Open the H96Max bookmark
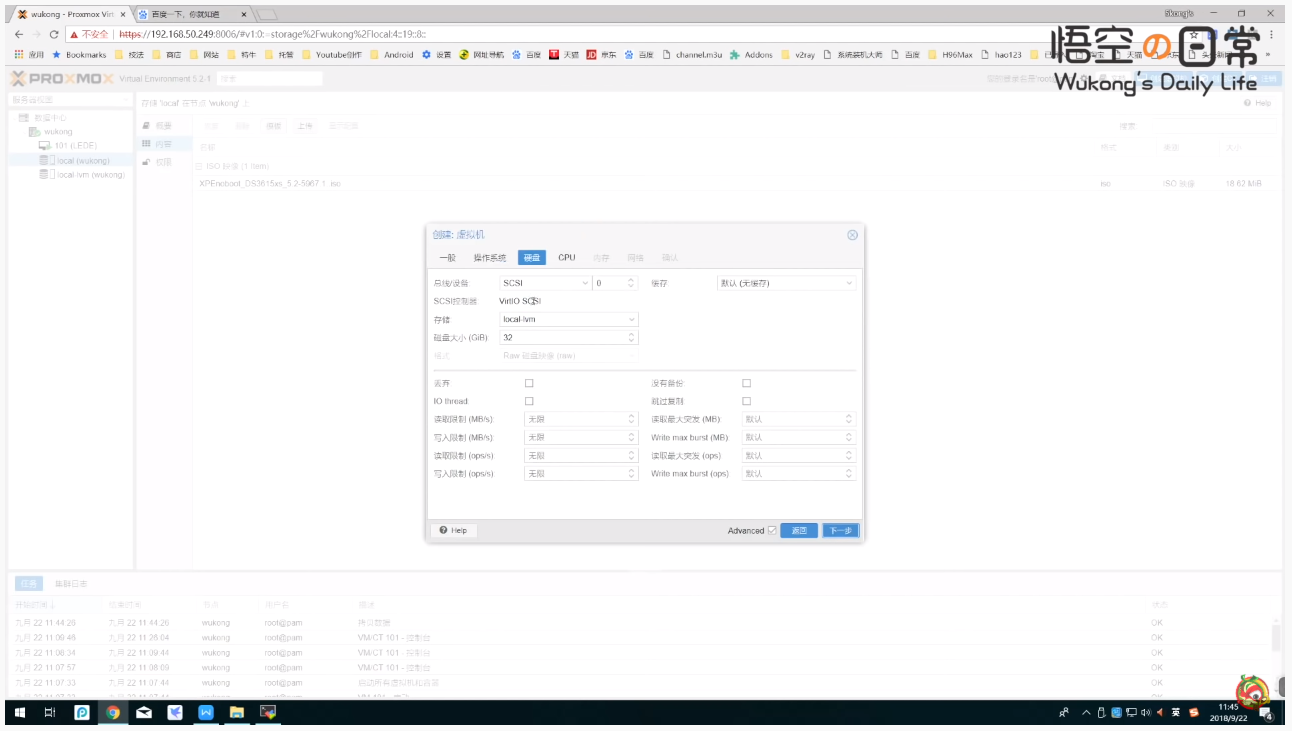 click(x=949, y=55)
